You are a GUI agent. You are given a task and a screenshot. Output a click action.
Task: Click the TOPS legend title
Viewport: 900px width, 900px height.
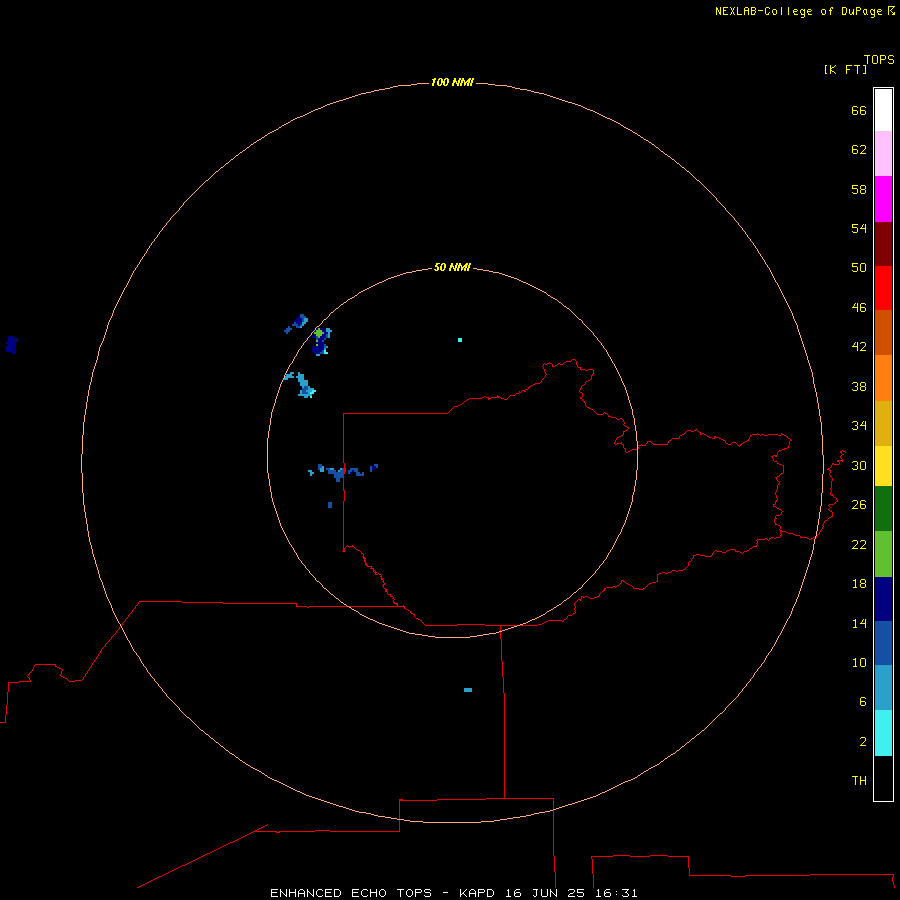pos(879,59)
